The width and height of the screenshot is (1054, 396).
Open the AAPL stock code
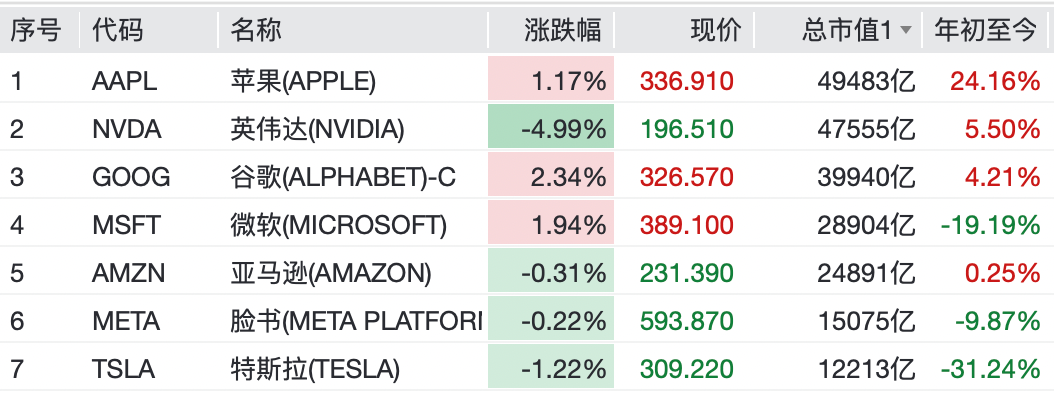click(x=124, y=81)
